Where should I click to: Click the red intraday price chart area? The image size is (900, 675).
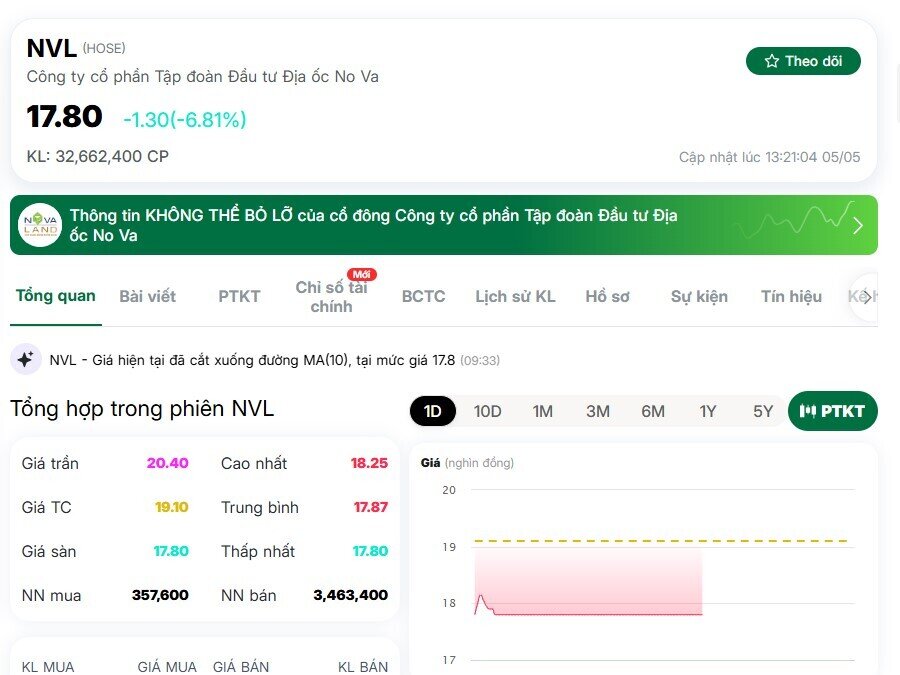588,581
